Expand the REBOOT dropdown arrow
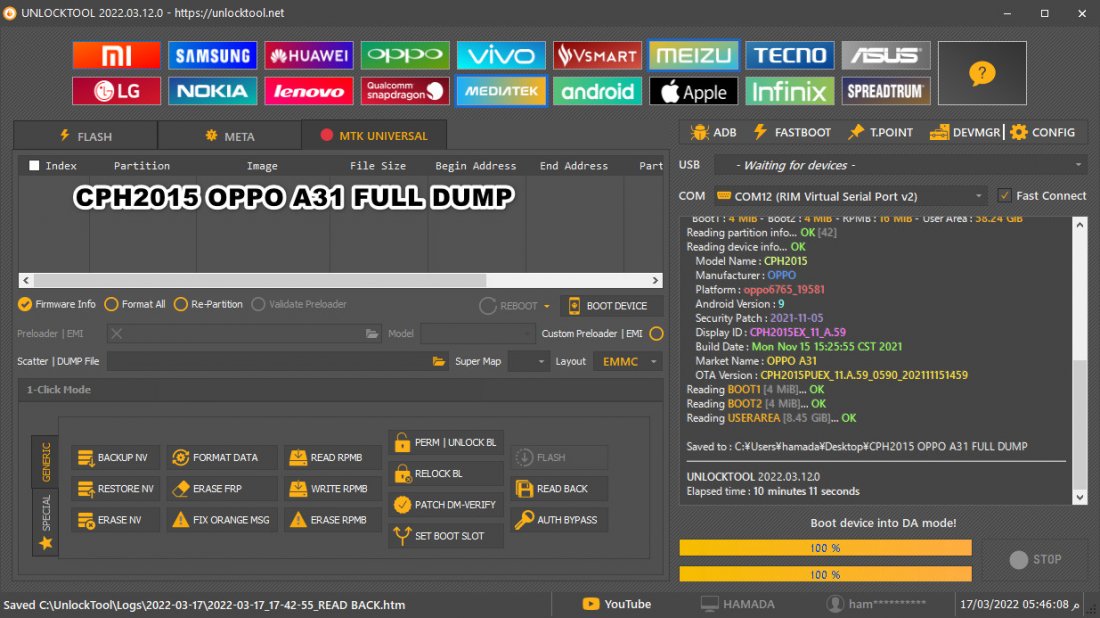Image resolution: width=1100 pixels, height=618 pixels. coord(546,307)
